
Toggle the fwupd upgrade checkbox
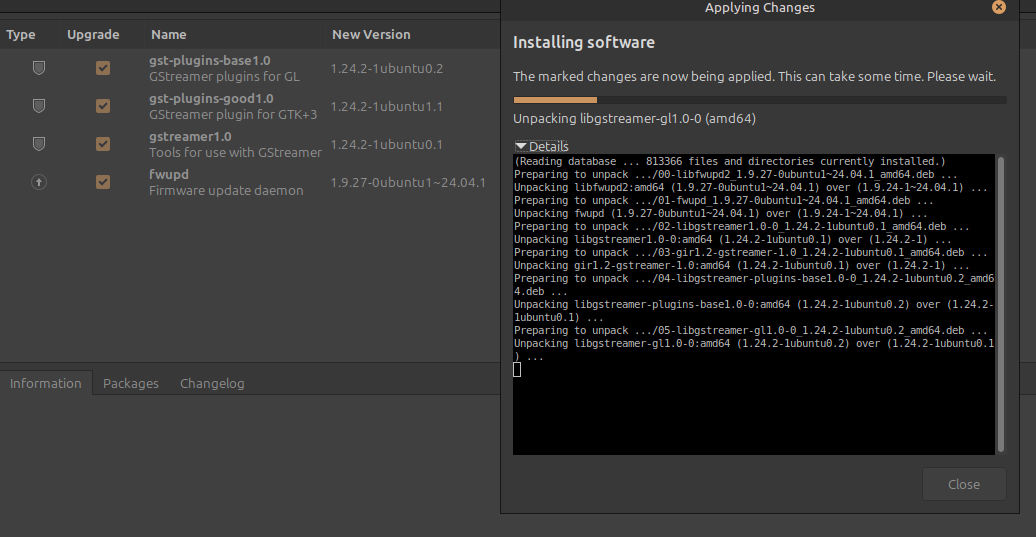click(x=102, y=182)
